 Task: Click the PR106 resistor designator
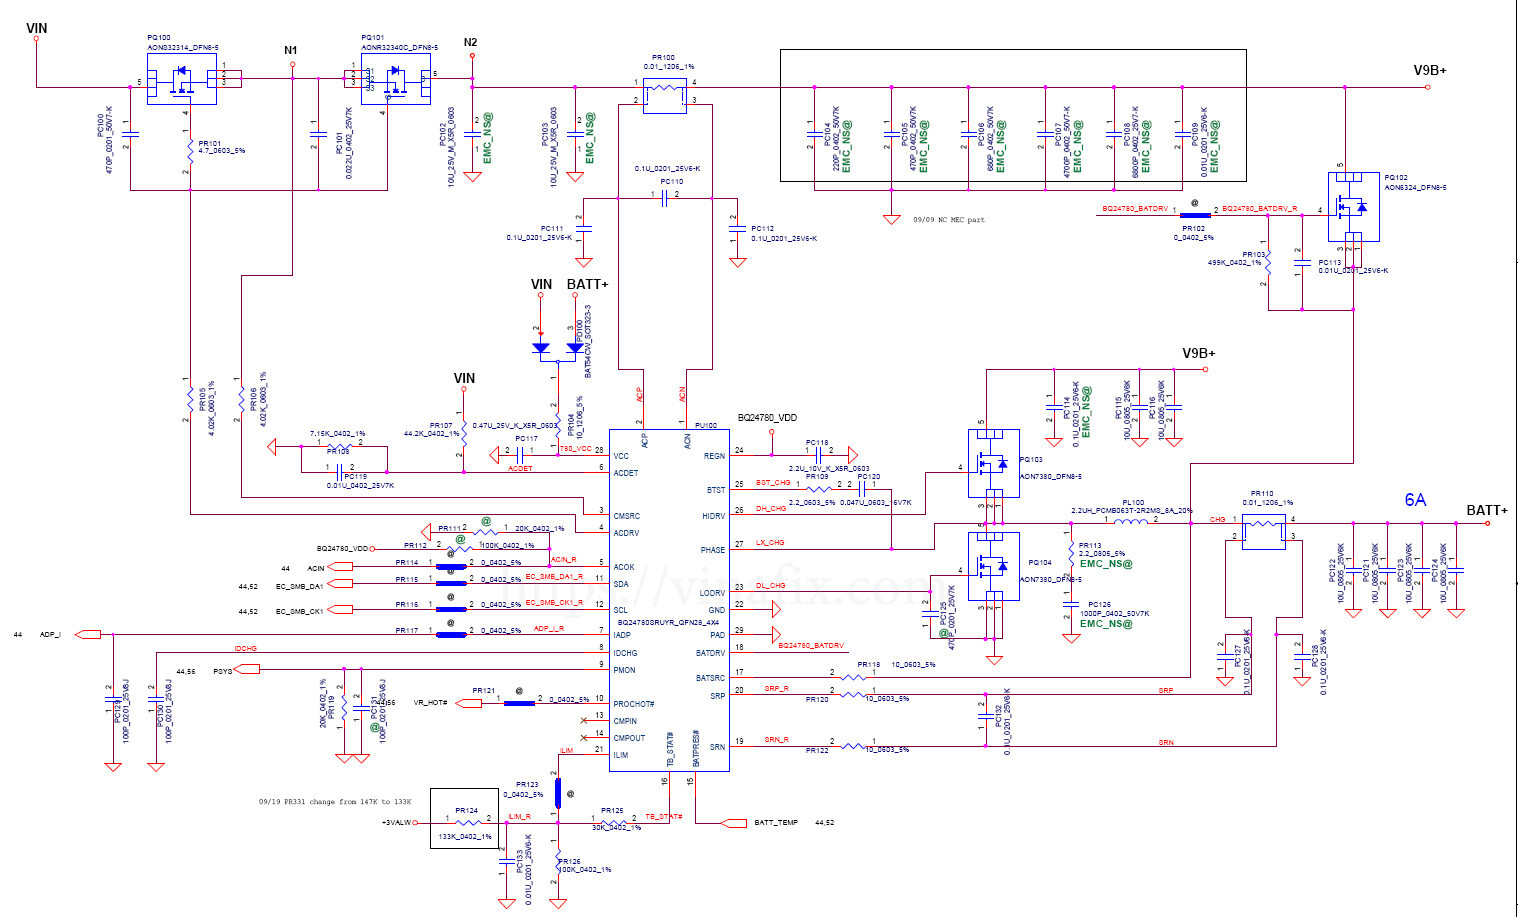click(254, 399)
